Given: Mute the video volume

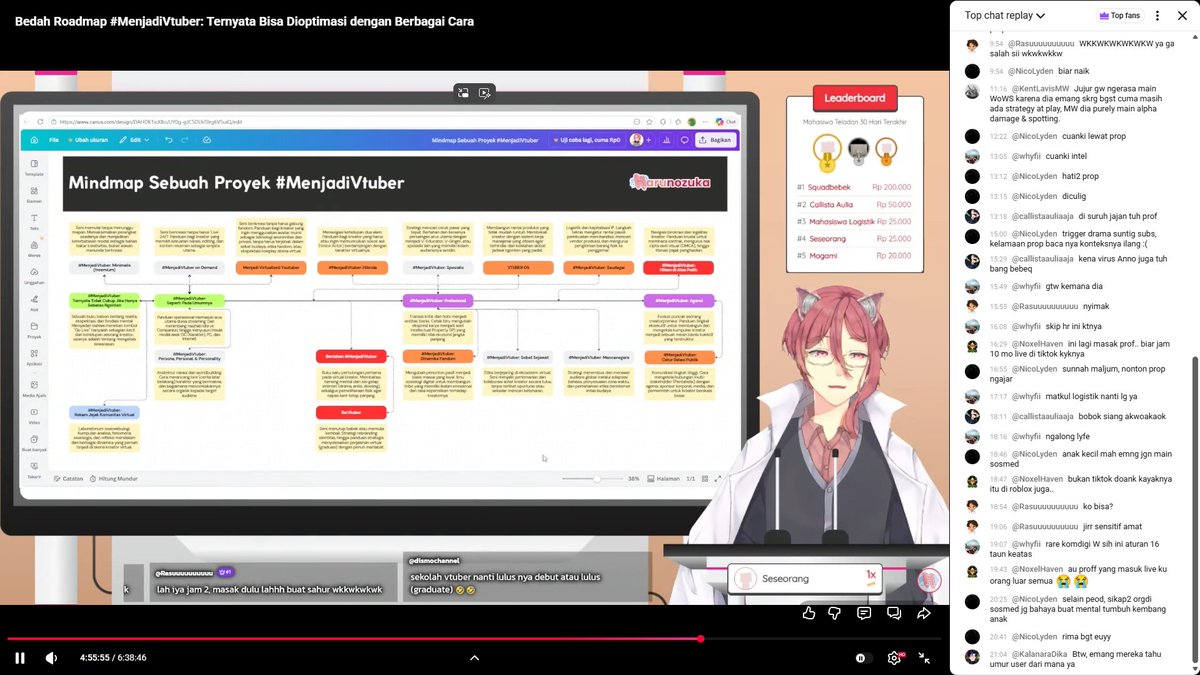Looking at the screenshot, I should [x=51, y=658].
